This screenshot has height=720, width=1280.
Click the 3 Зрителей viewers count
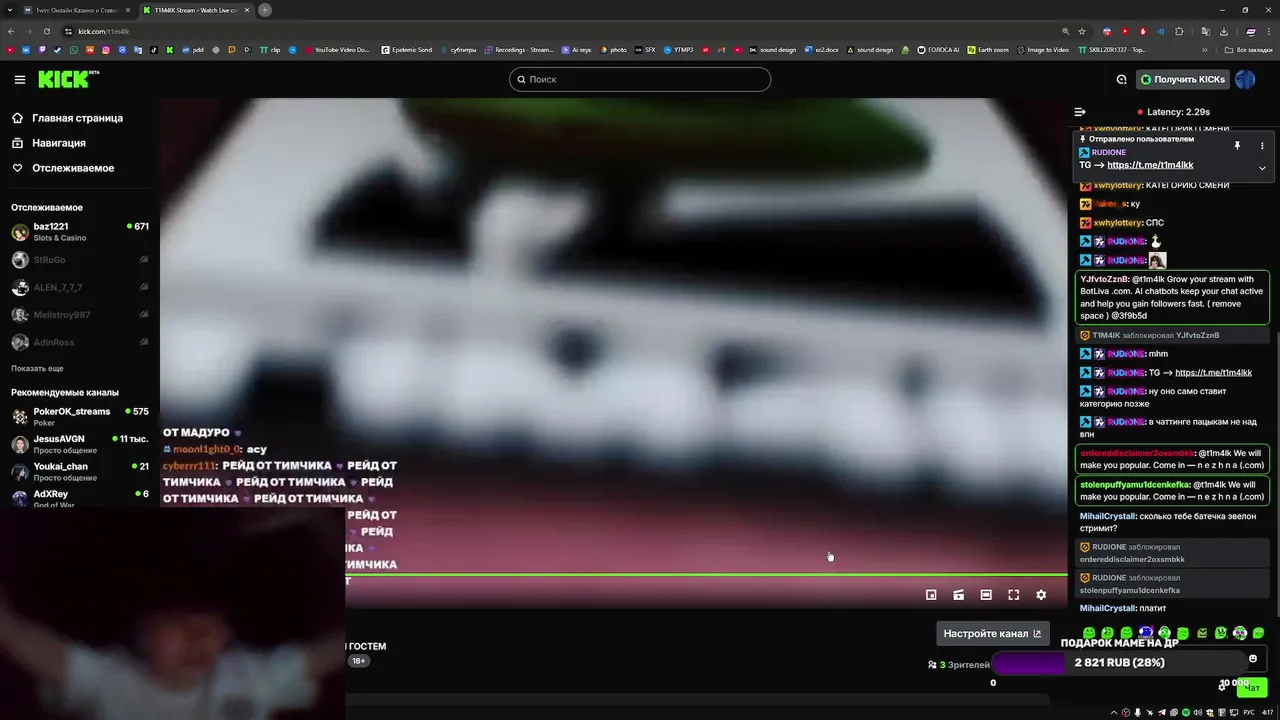click(x=958, y=665)
